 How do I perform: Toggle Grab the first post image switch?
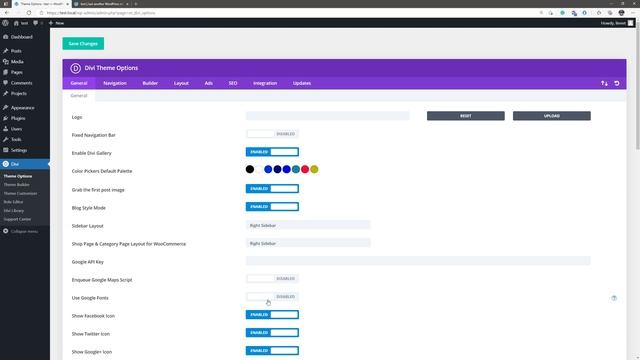tap(272, 189)
